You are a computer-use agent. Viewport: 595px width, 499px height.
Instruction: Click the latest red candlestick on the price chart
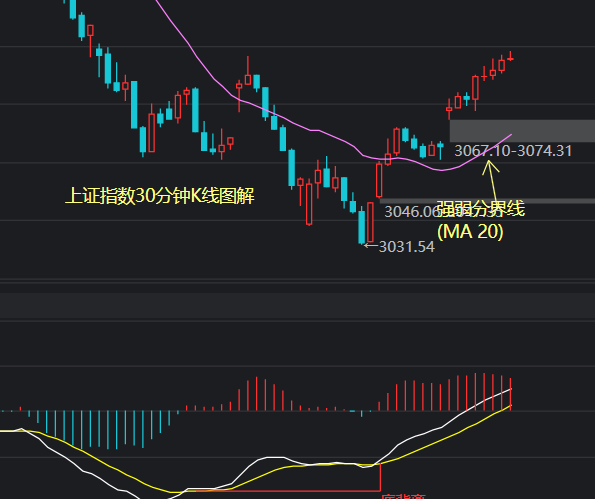[511, 57]
